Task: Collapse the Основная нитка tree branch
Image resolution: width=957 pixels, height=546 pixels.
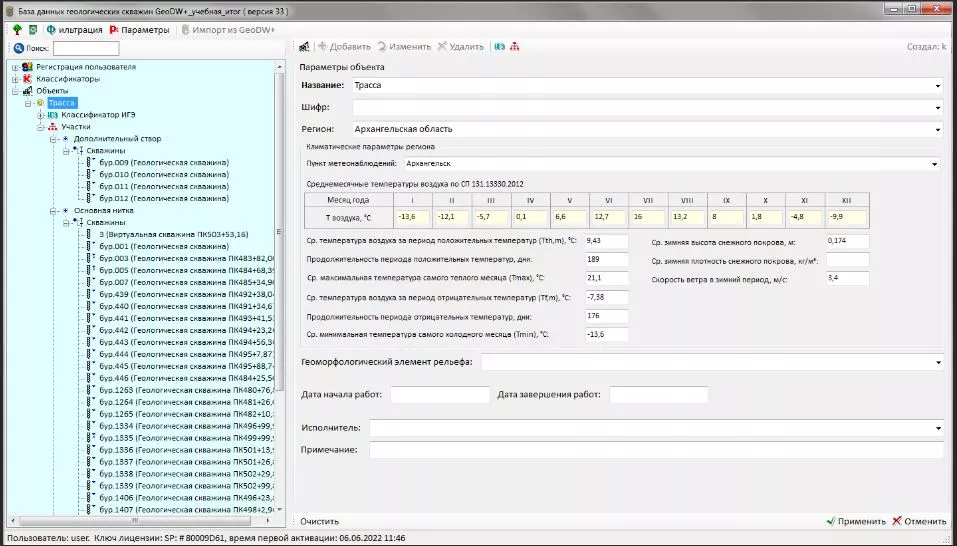Action: pos(53,211)
